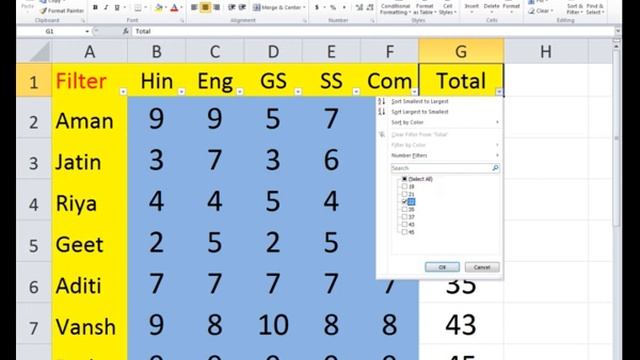Check the 18 filter value
Image resolution: width=640 pixels, height=360 pixels.
pyautogui.click(x=404, y=187)
